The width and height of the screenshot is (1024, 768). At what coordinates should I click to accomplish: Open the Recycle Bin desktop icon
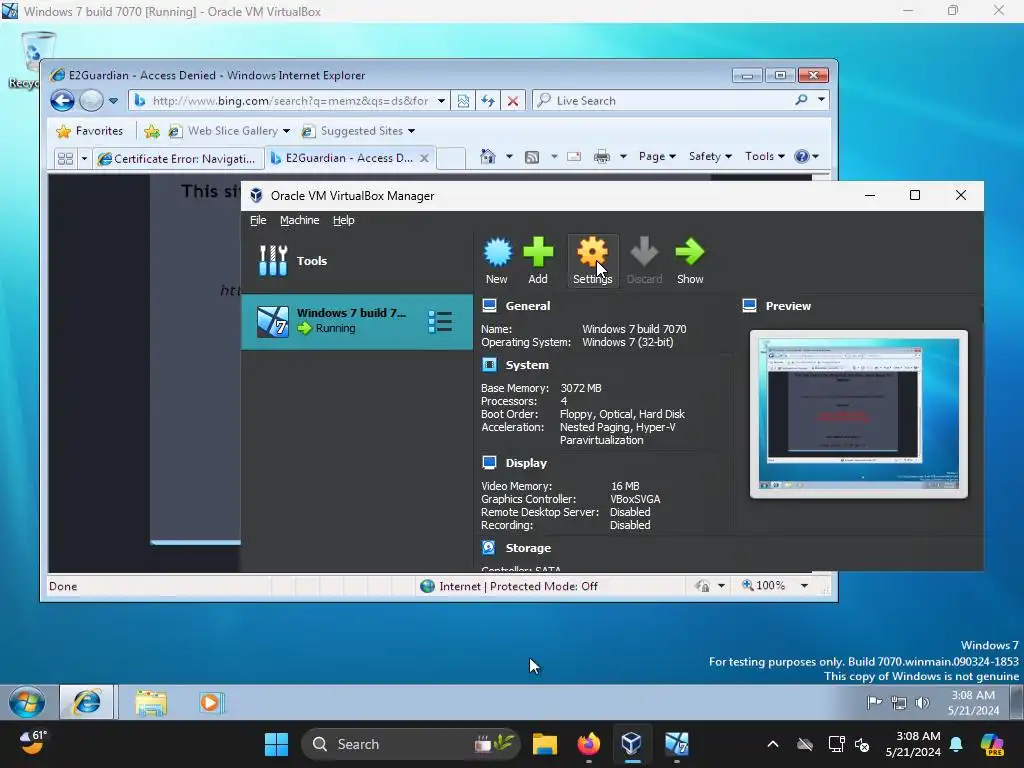coord(34,61)
